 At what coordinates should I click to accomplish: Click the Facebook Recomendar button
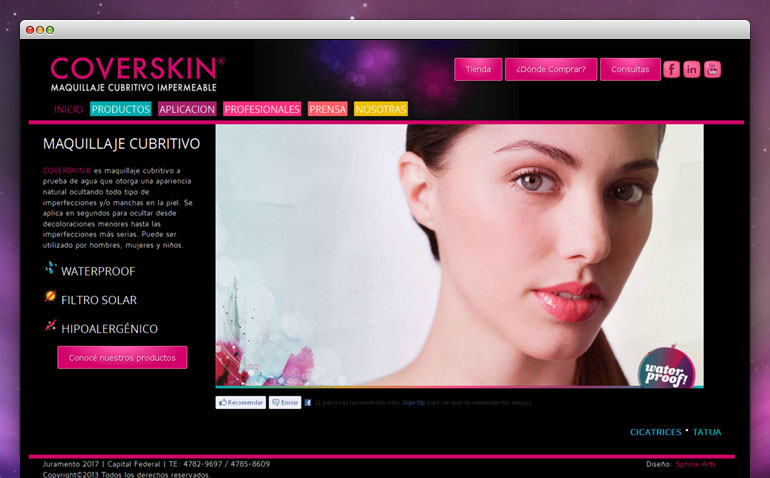(x=241, y=402)
